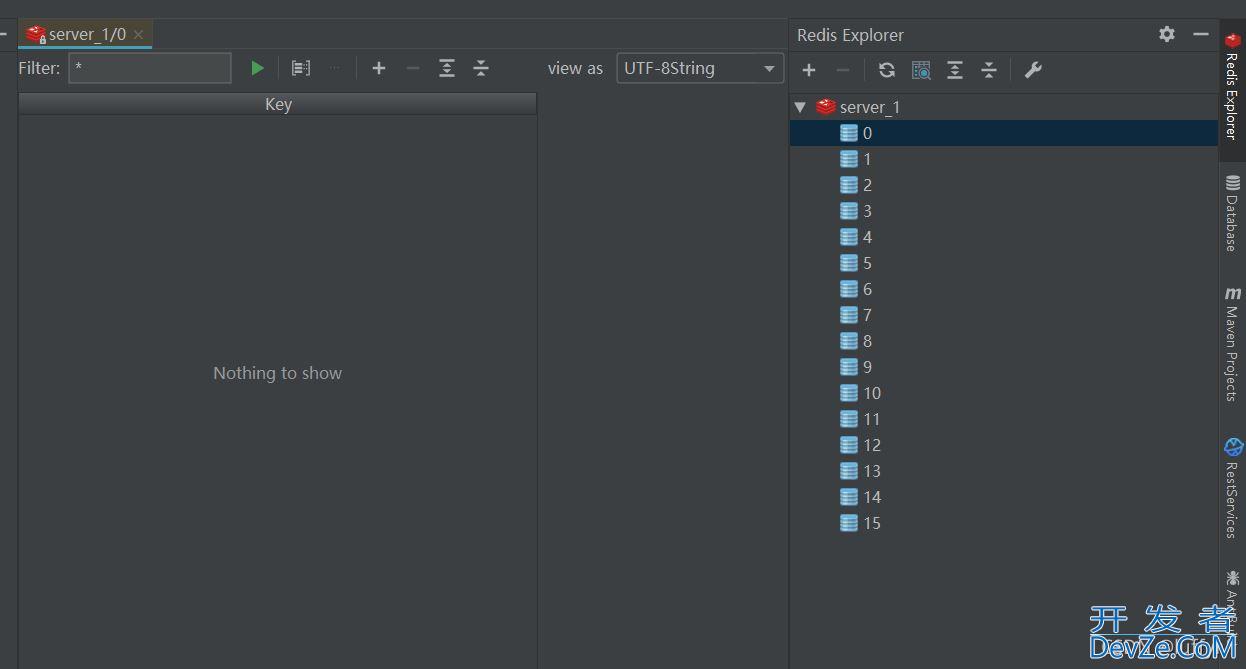This screenshot has width=1246, height=669.
Task: Add a server in Redis Explorer
Action: (809, 70)
